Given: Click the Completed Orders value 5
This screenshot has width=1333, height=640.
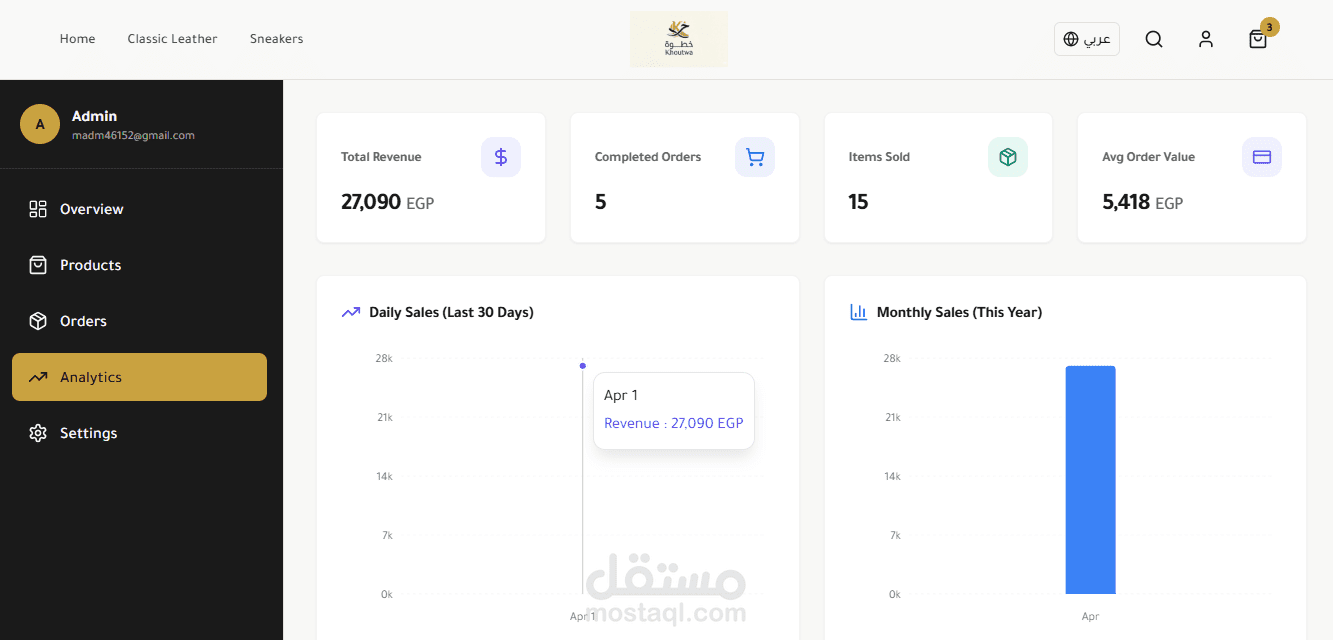Looking at the screenshot, I should click(601, 202).
